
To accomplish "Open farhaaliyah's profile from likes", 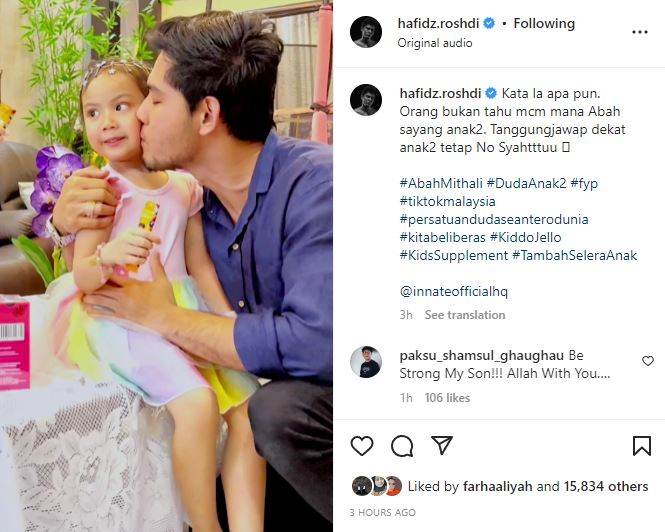I will pos(497,486).
